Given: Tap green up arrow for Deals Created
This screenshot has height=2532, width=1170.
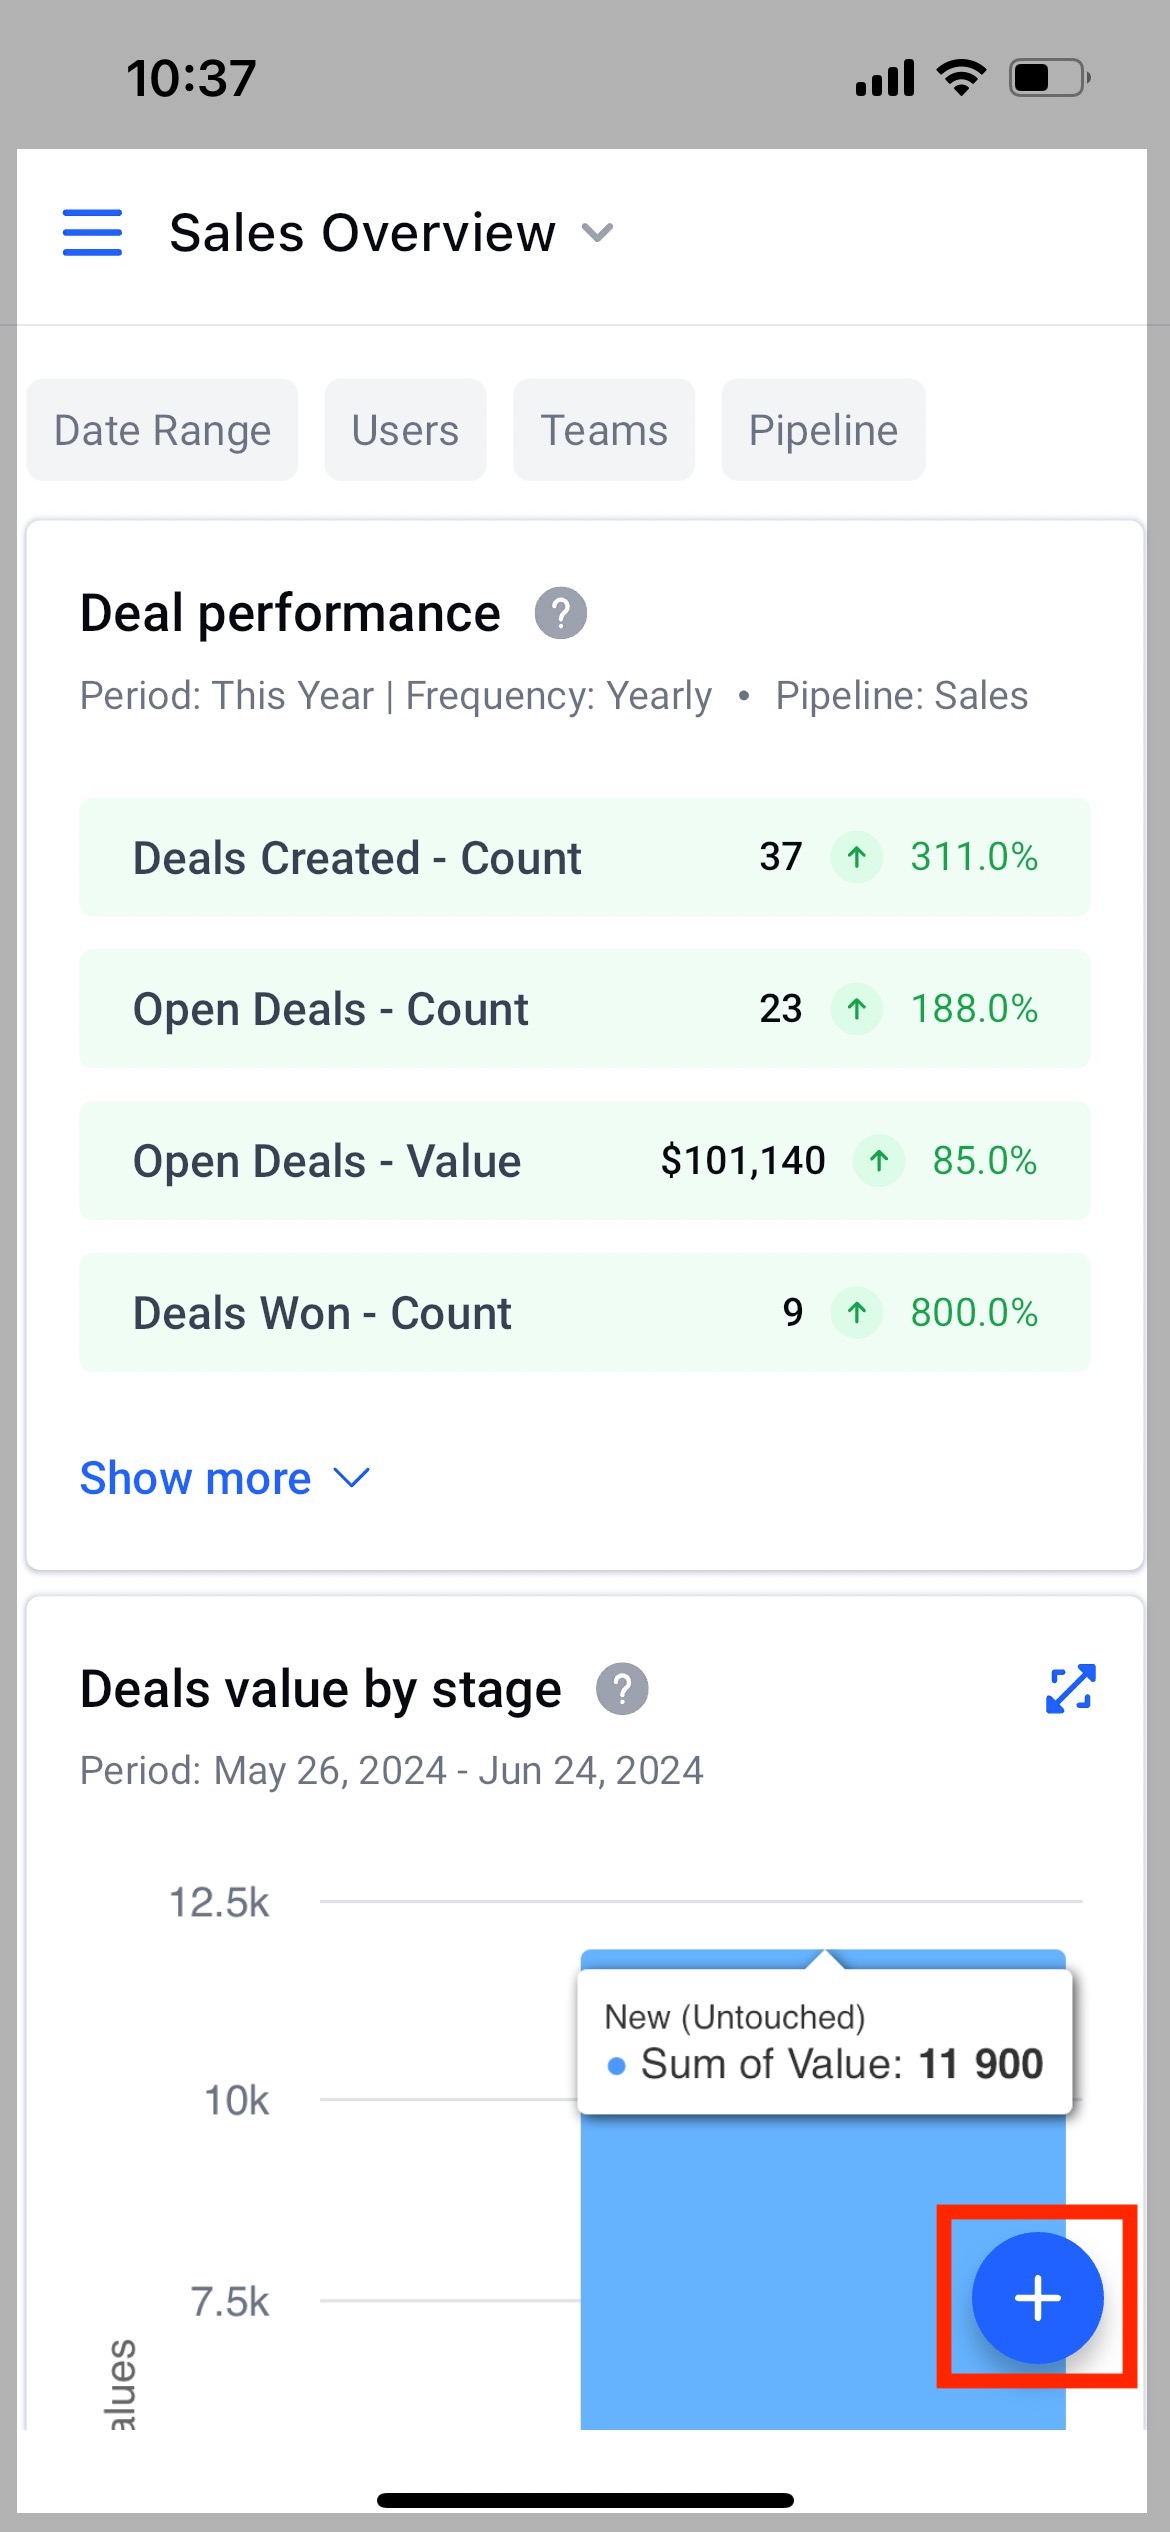Looking at the screenshot, I should [x=857, y=857].
